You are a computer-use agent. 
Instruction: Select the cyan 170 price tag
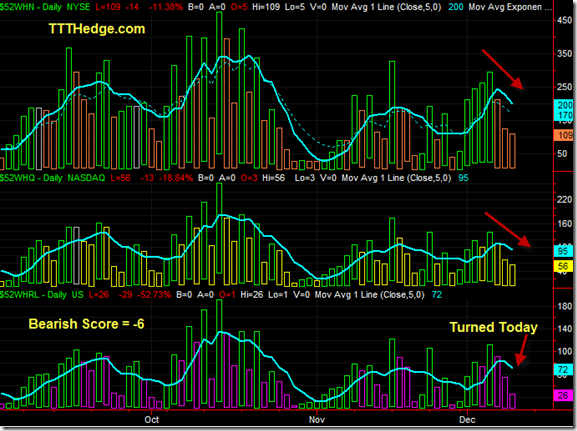click(x=563, y=115)
